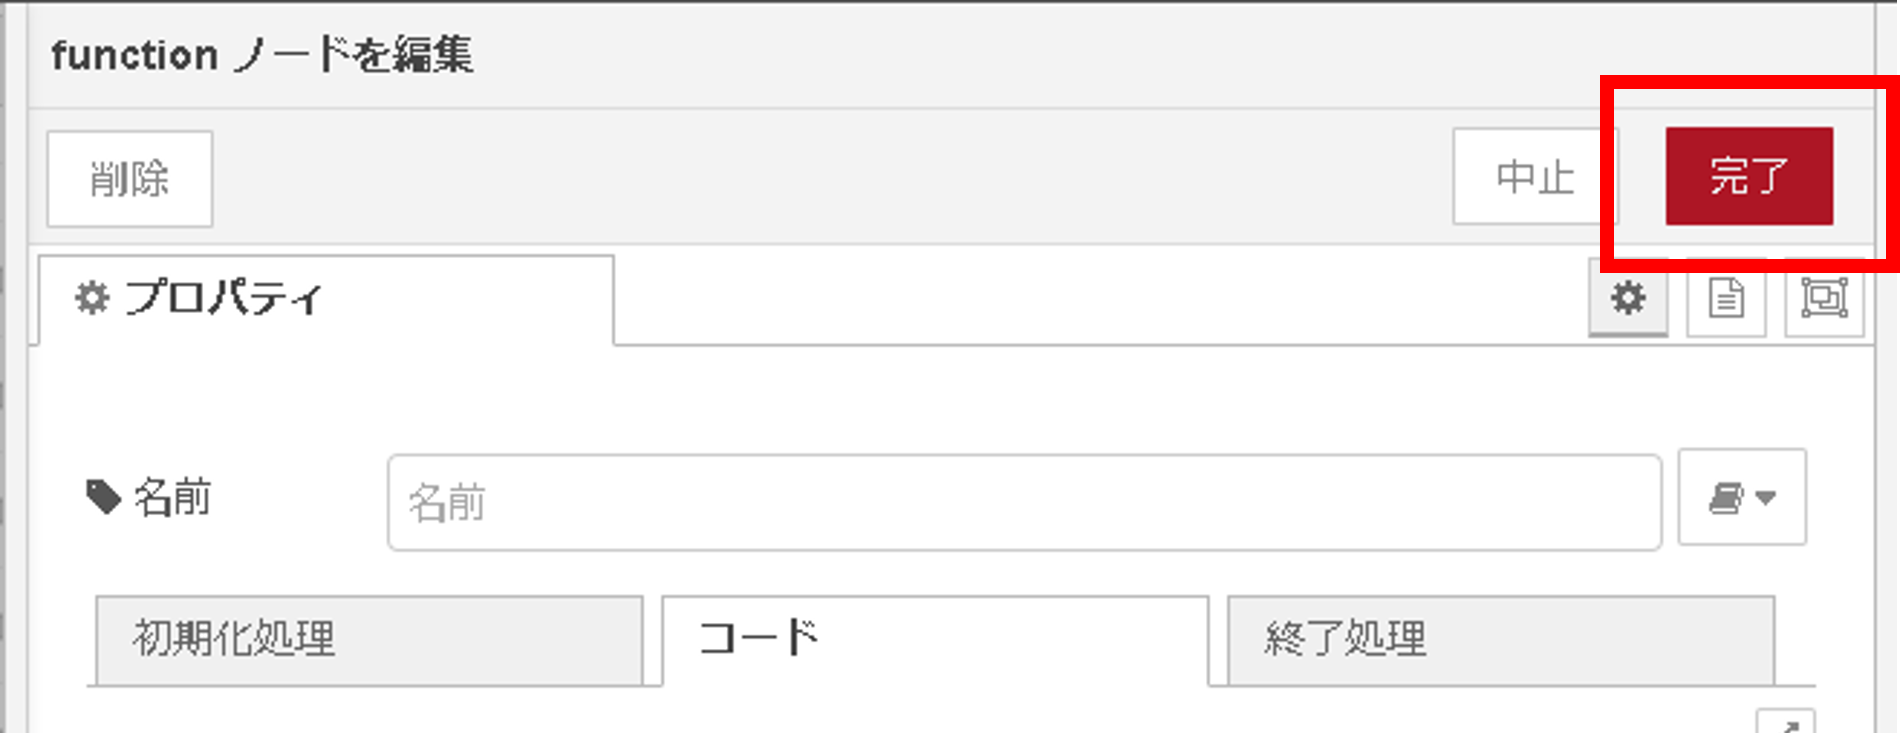The width and height of the screenshot is (1900, 733).
Task: Focus the 名前 text input field
Action: [x=1025, y=502]
